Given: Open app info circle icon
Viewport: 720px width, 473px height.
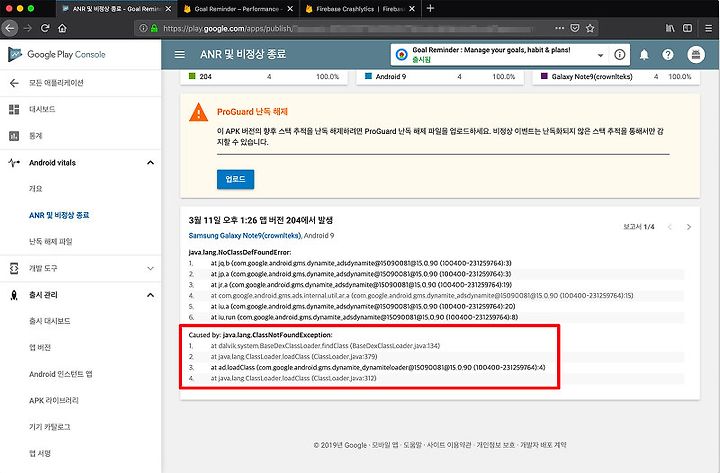Looking at the screenshot, I should (x=619, y=55).
